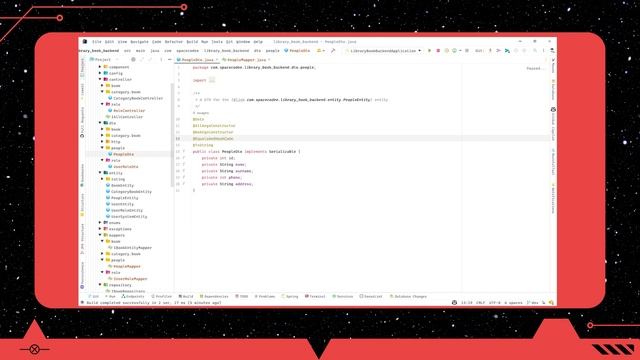Open JPA Structure tool window on left sidebar
Image resolution: width=640 pixels, height=360 pixels.
82,239
